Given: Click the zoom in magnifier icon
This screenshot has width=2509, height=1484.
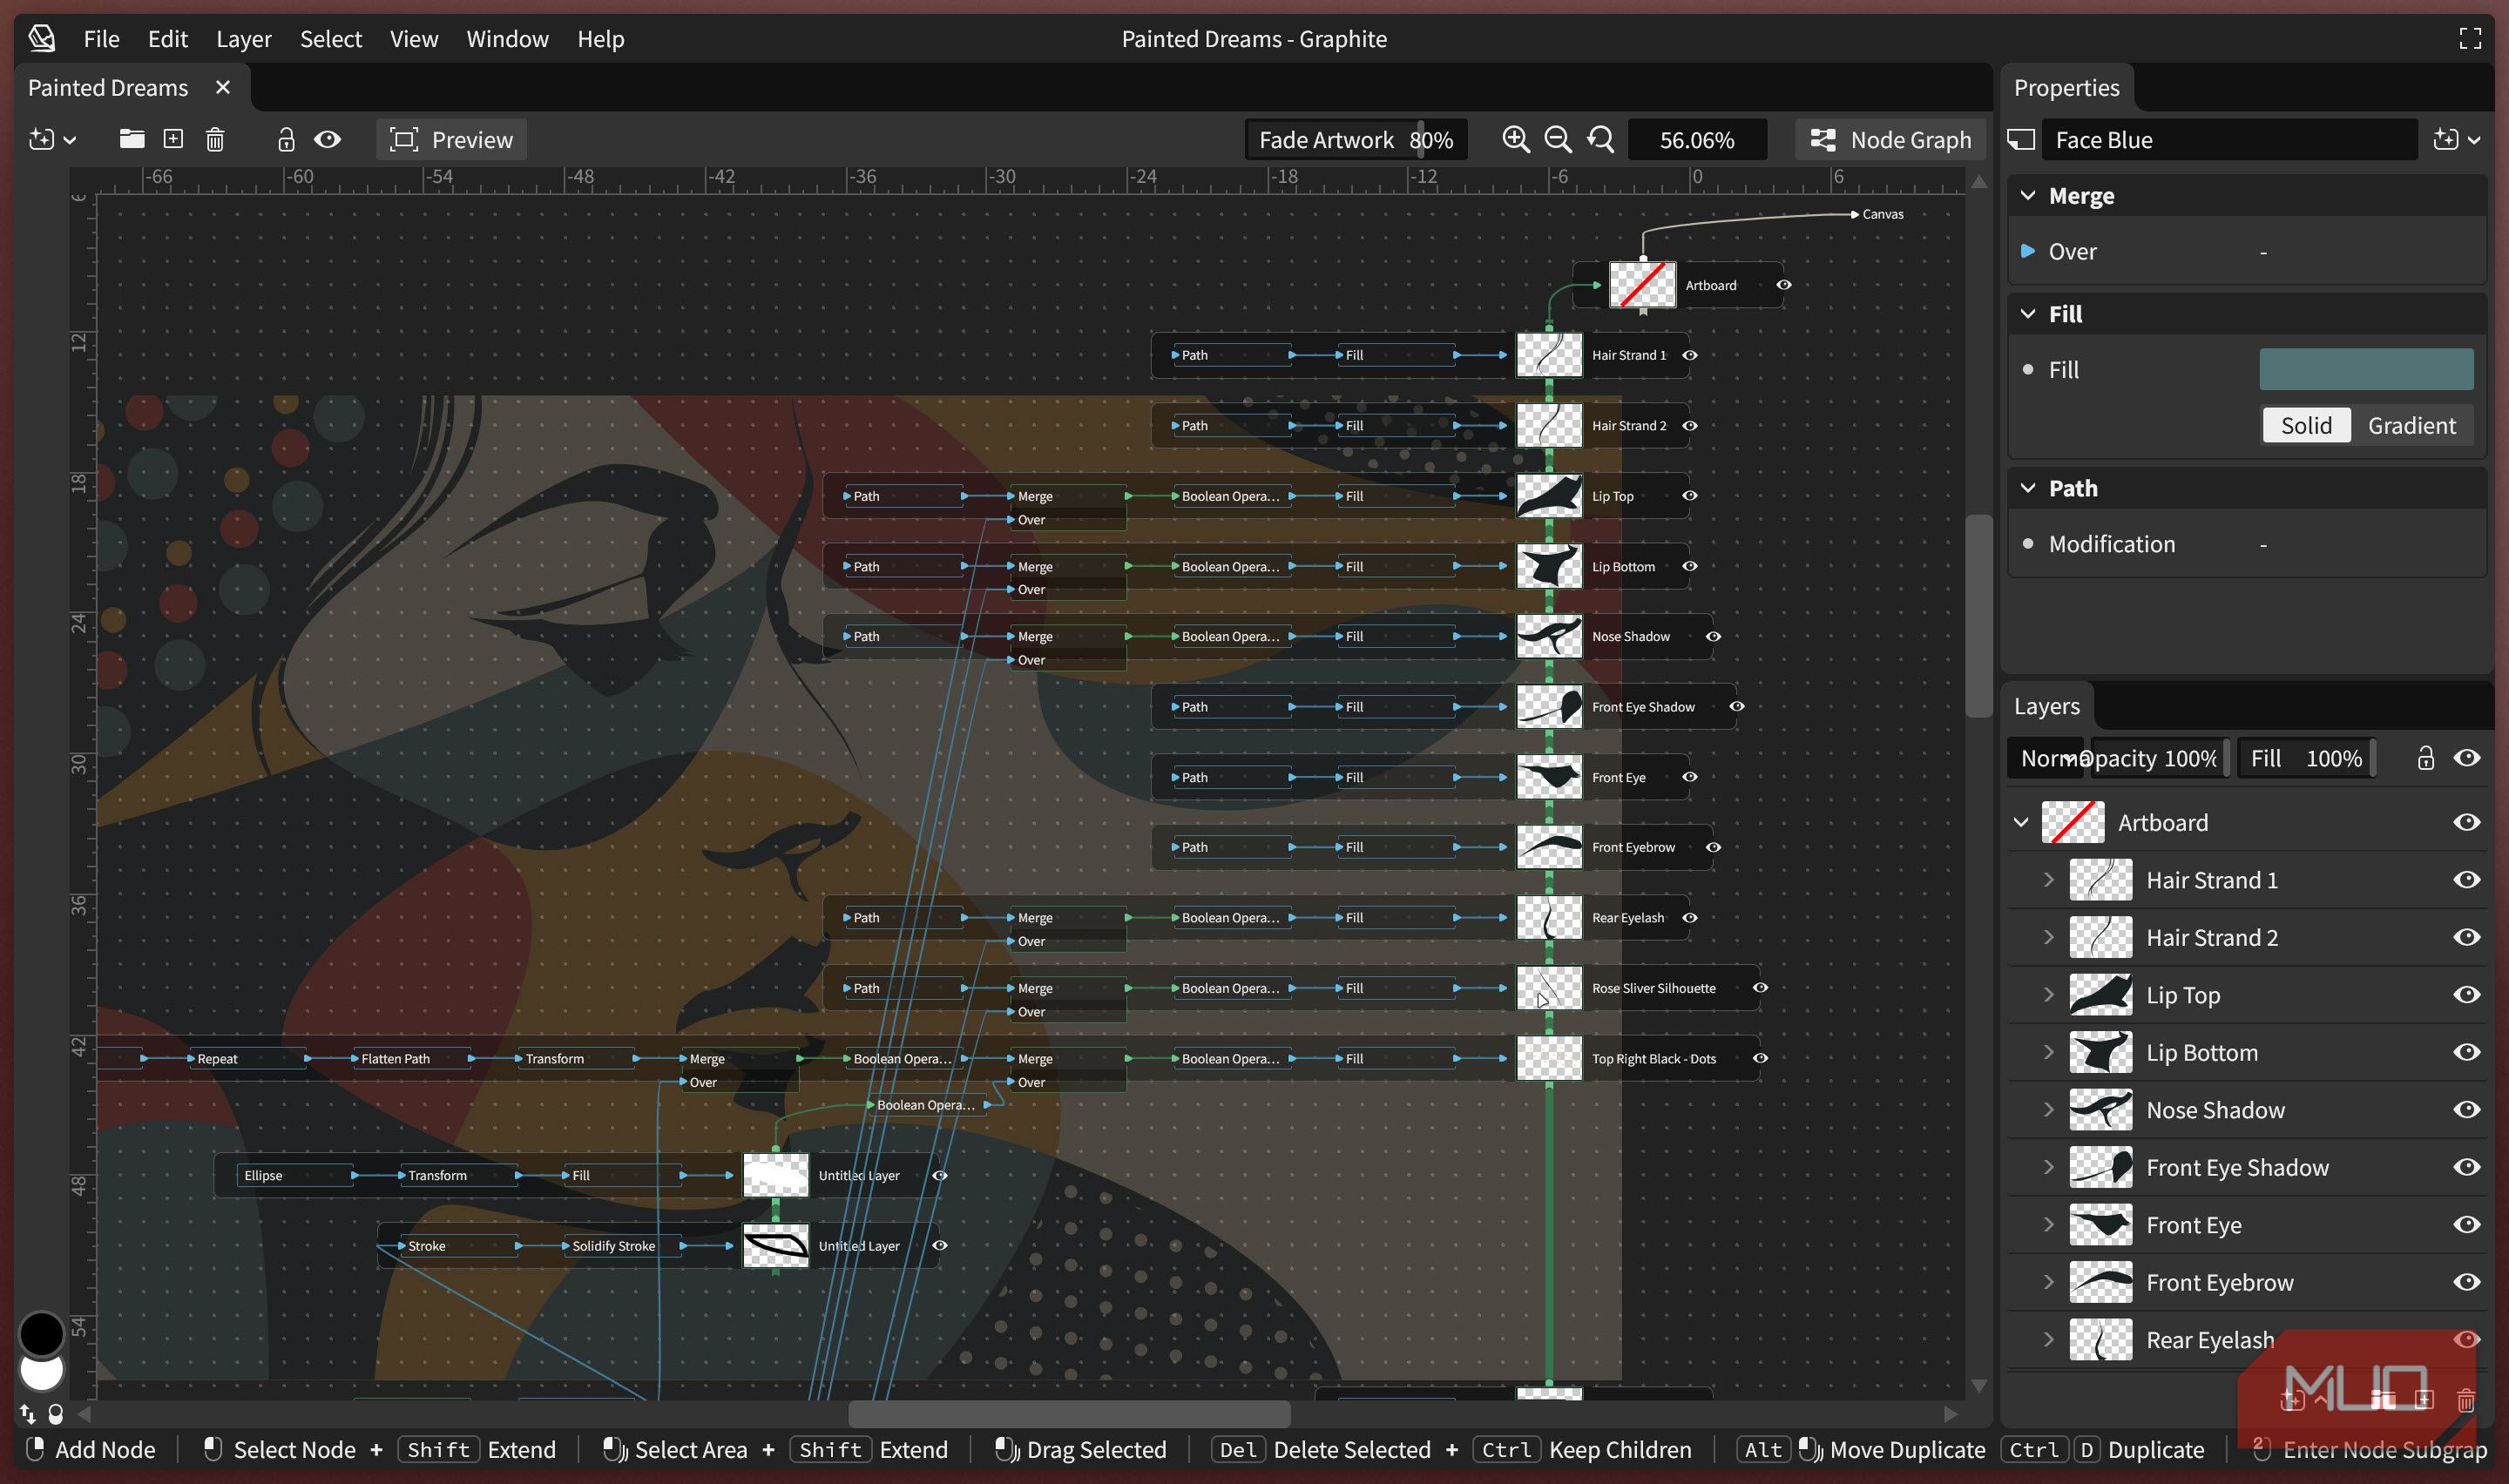Looking at the screenshot, I should click(x=1516, y=139).
